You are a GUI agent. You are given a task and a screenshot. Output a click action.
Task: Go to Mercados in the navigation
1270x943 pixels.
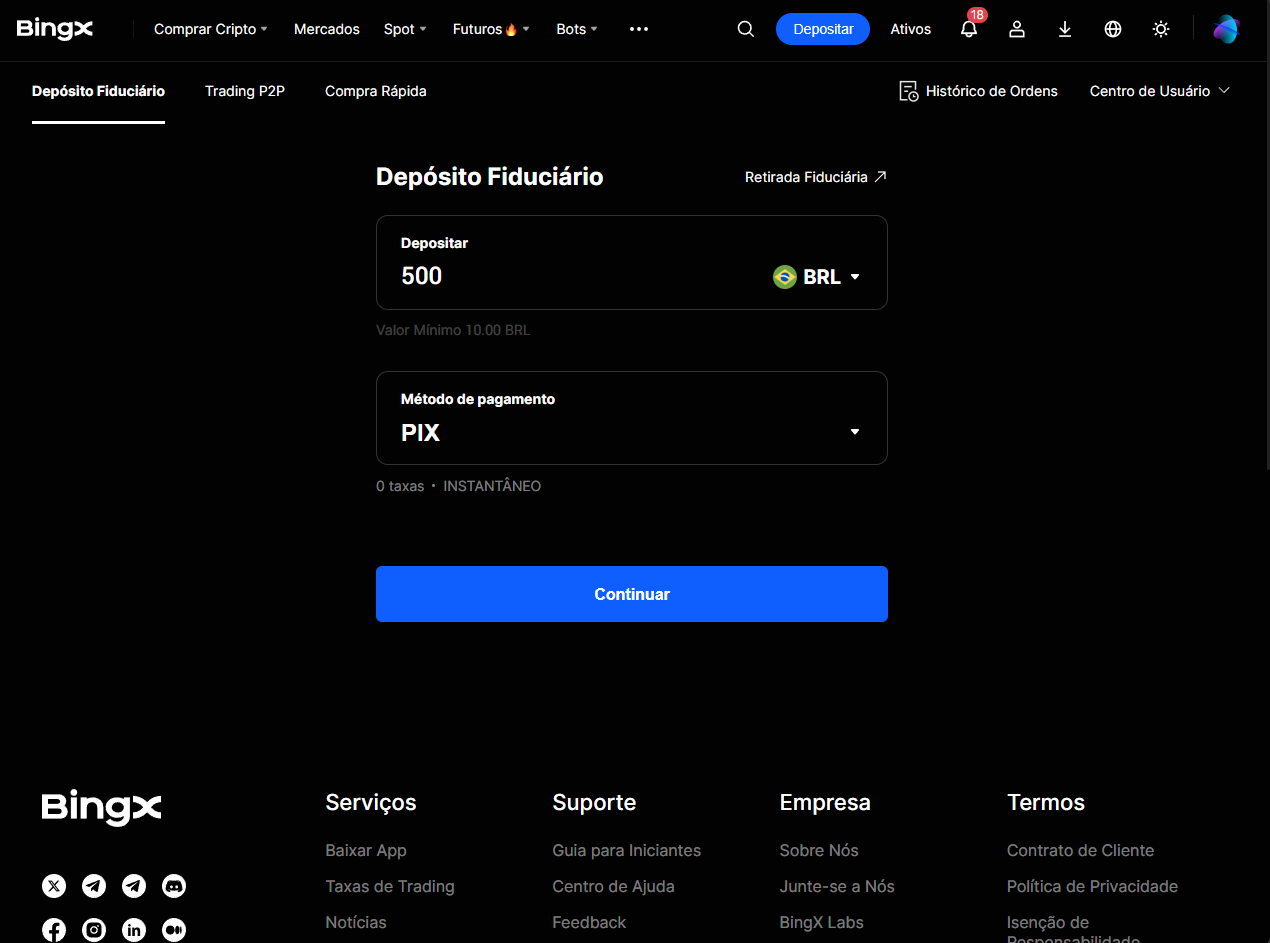327,29
